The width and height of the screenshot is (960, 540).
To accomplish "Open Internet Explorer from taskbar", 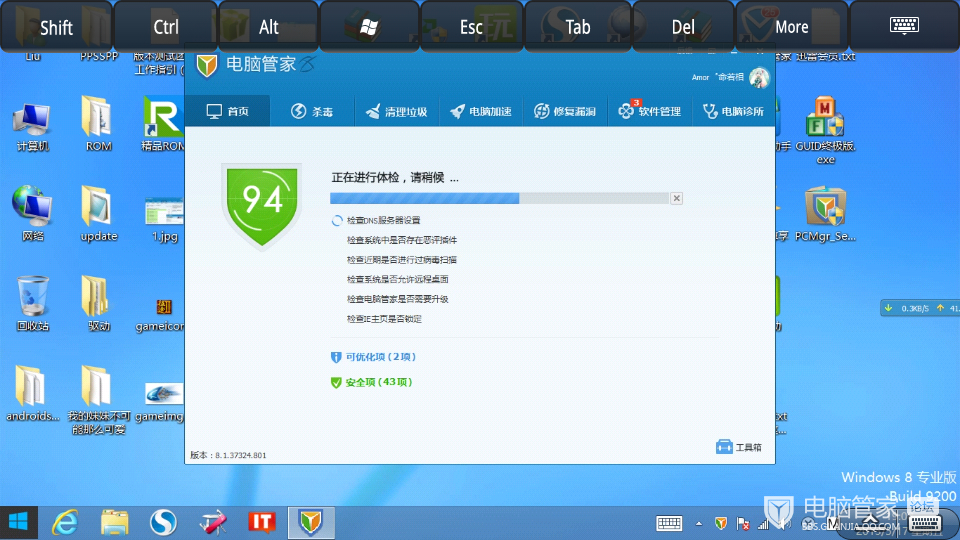I will click(65, 522).
